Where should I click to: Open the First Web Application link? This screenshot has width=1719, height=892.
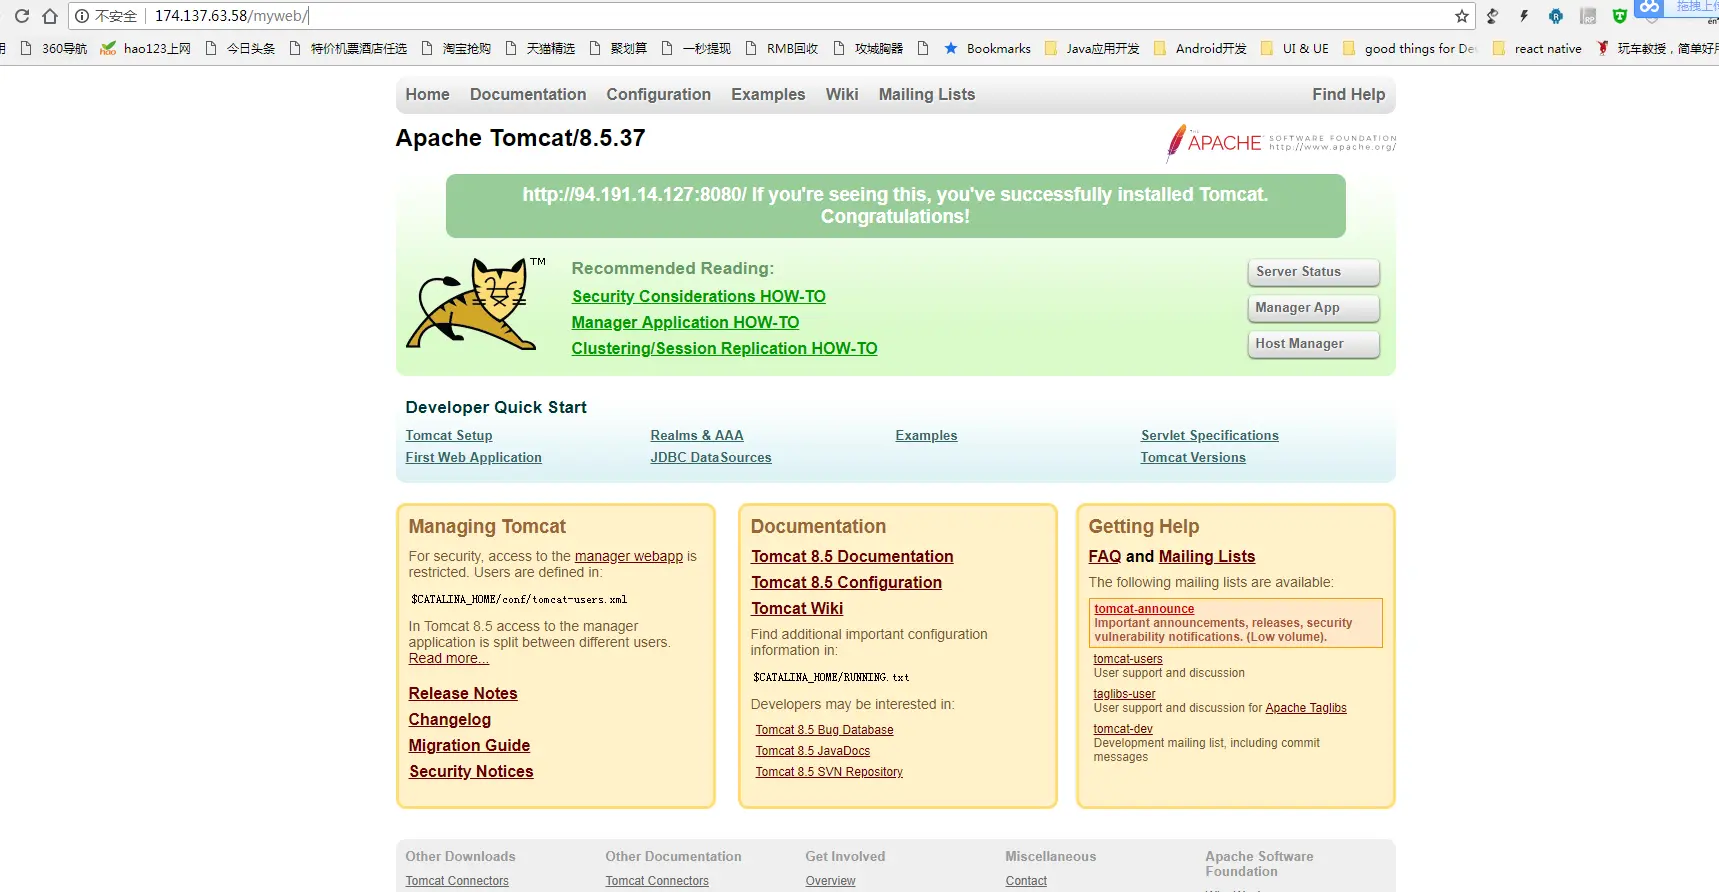coord(473,458)
